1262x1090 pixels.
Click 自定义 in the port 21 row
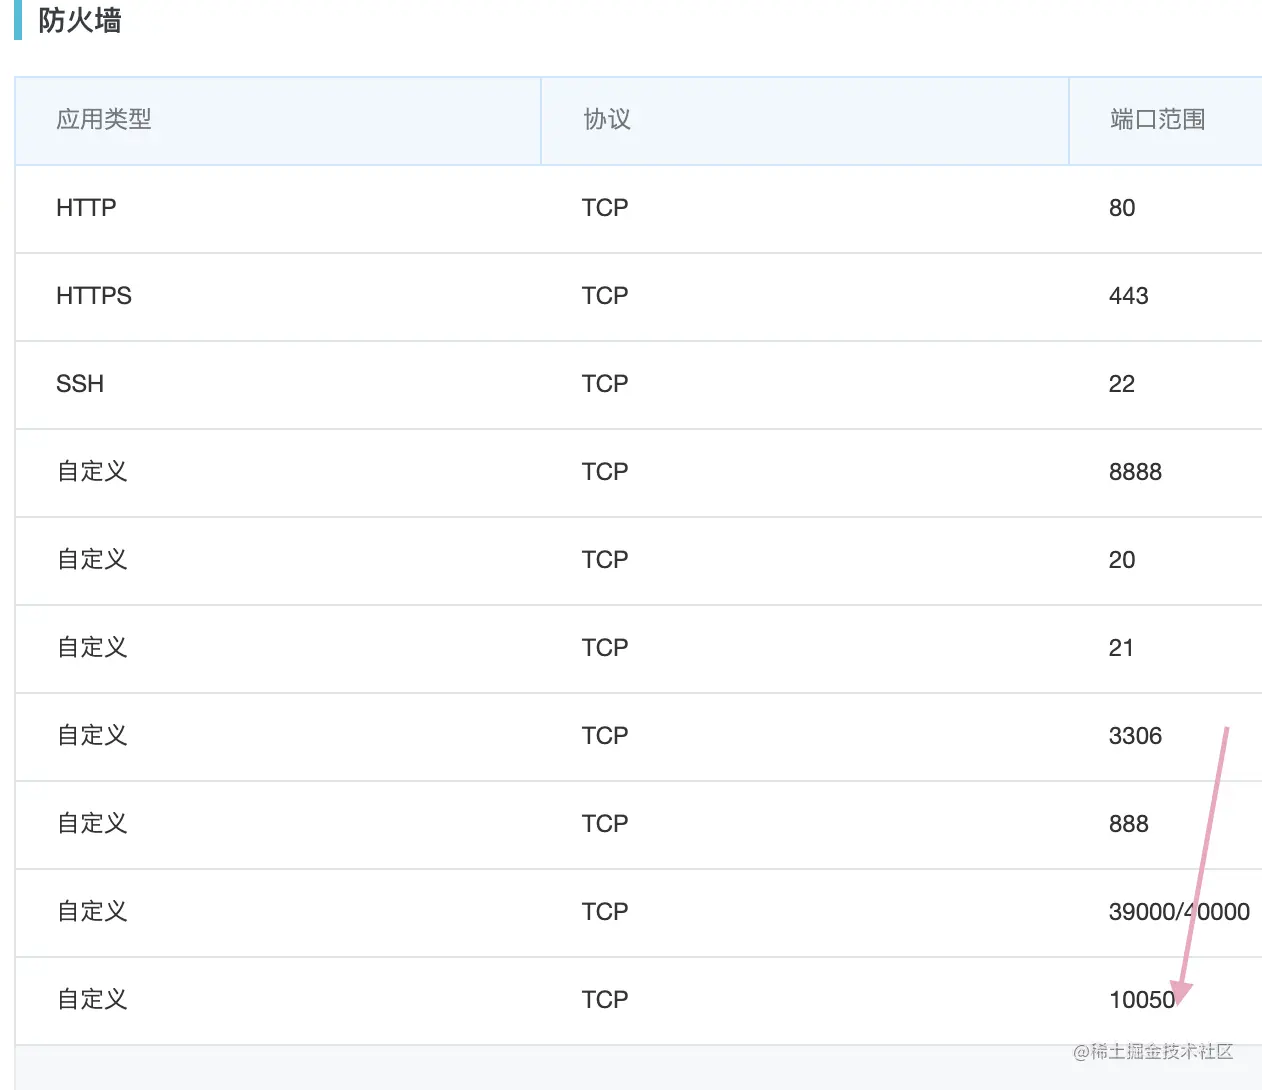(x=92, y=648)
